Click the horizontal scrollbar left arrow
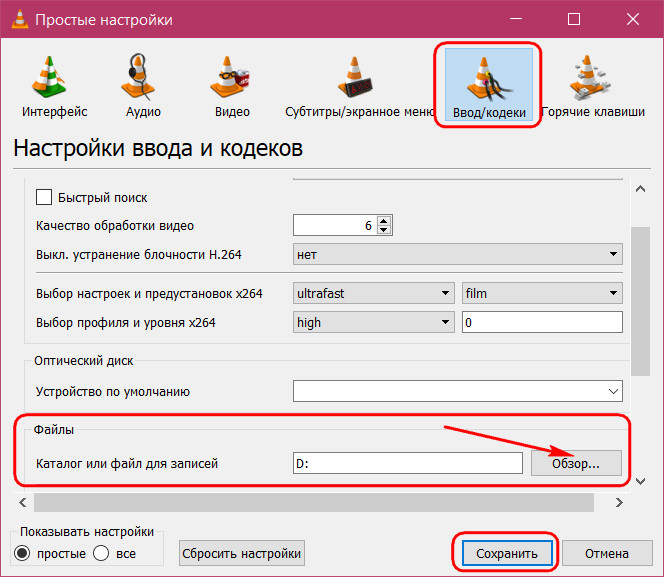 tap(23, 502)
